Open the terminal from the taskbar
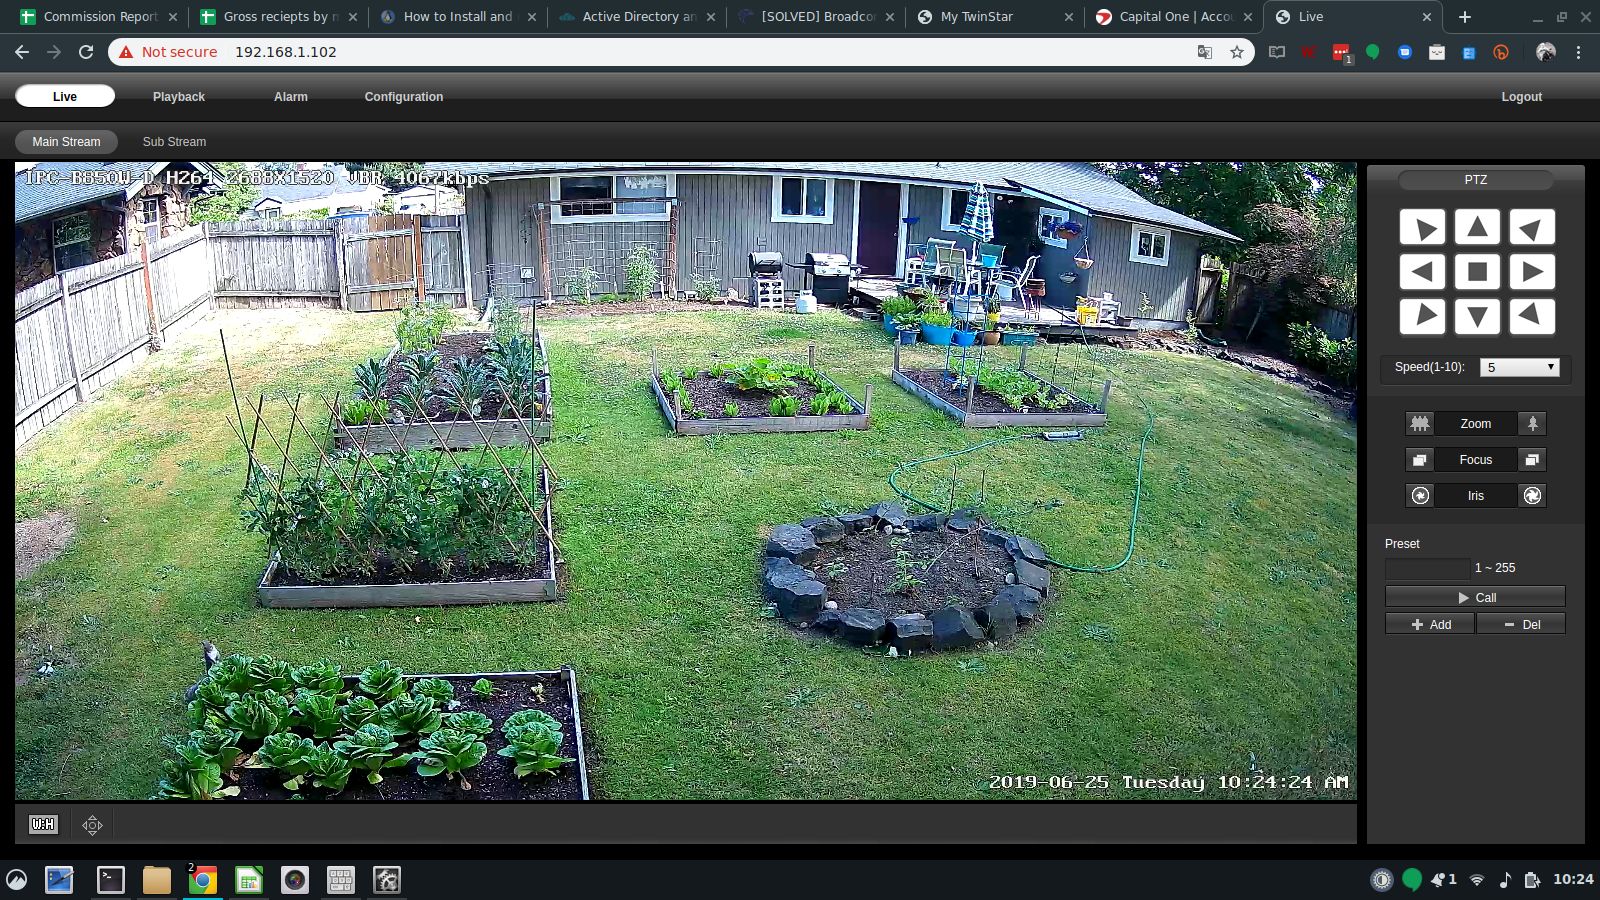 coord(110,880)
